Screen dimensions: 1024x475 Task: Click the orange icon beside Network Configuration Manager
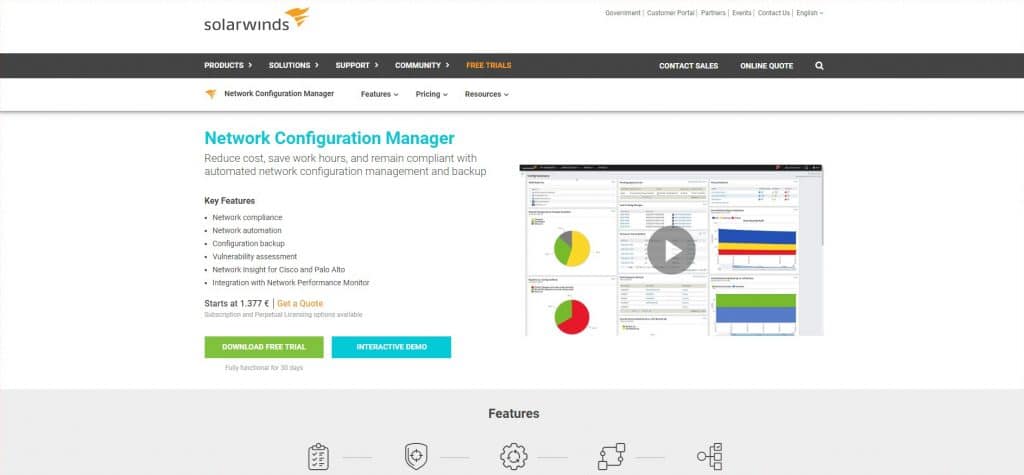tap(211, 94)
